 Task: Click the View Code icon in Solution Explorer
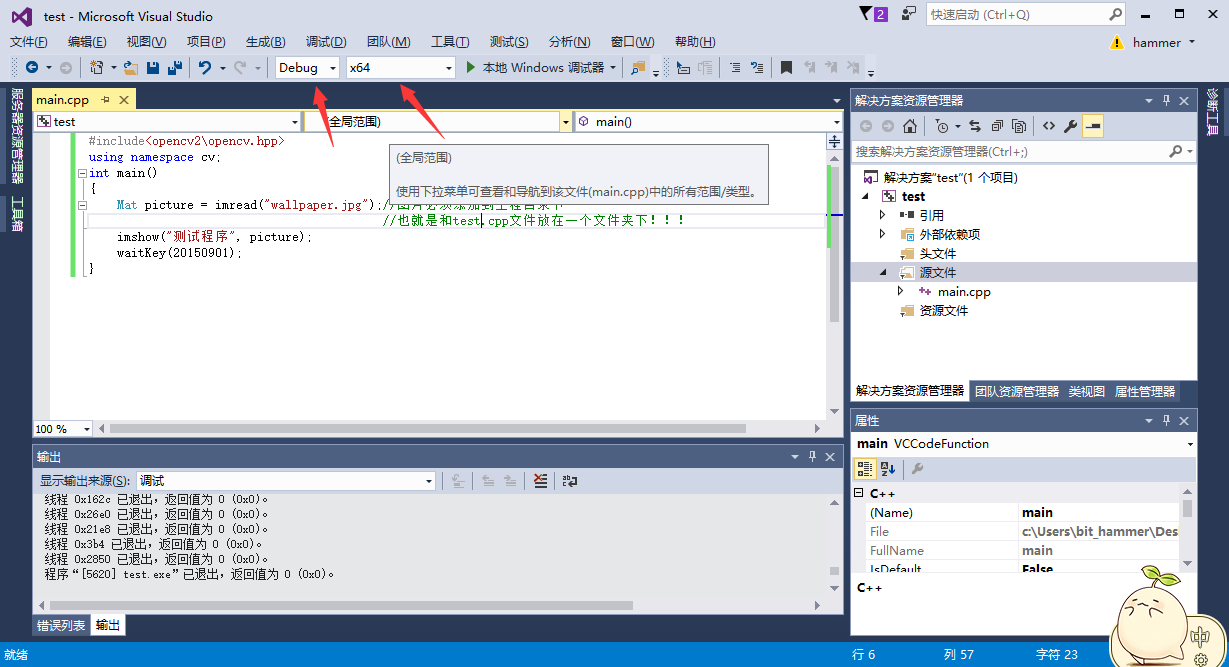pyautogui.click(x=1048, y=126)
